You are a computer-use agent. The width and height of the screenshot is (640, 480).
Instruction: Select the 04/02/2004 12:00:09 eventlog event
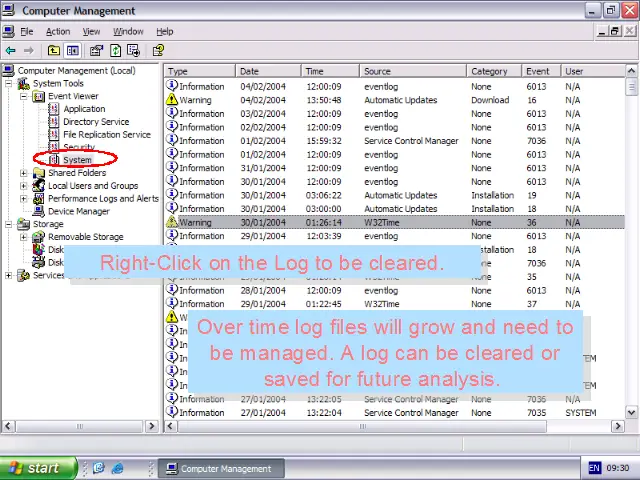click(395, 87)
